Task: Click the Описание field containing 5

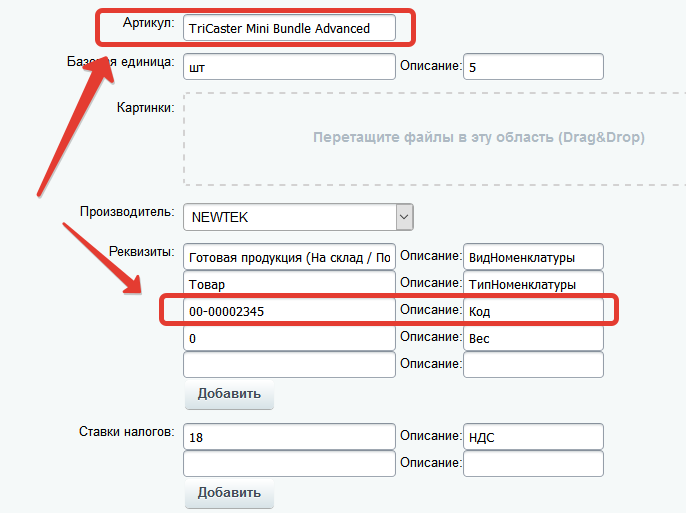Action: pyautogui.click(x=534, y=66)
